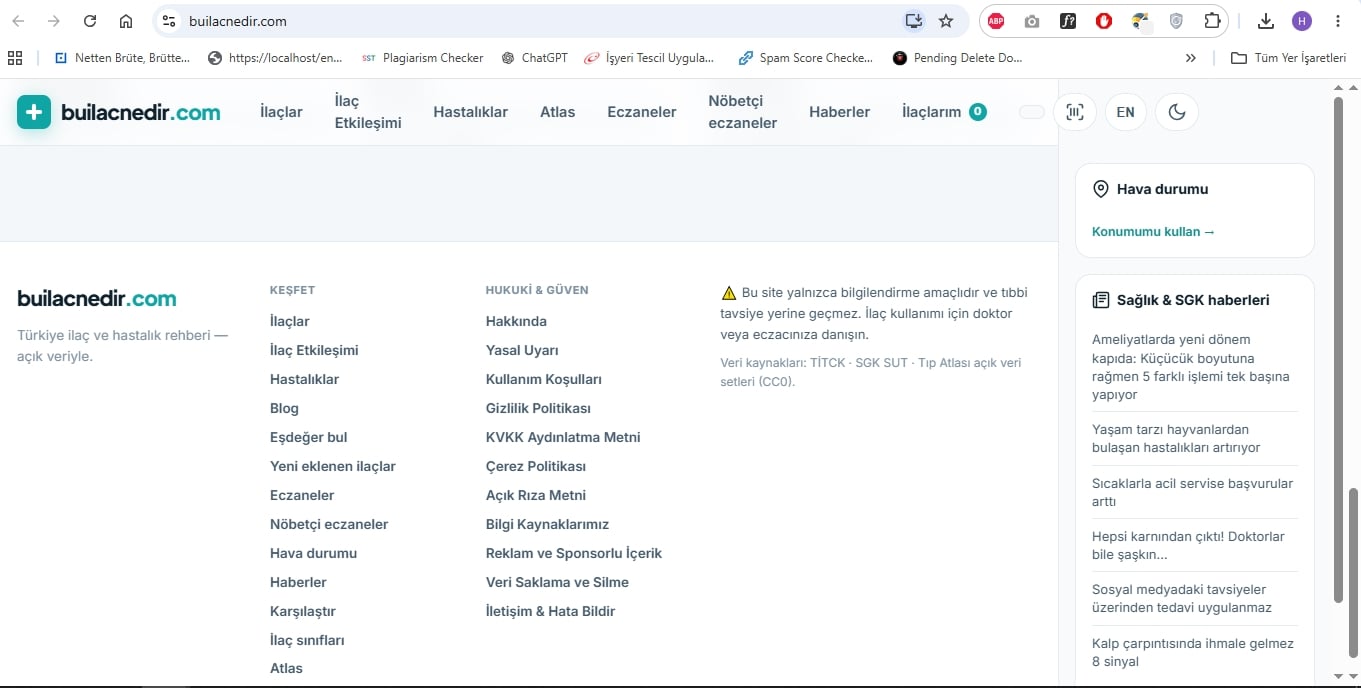
Task: Toggle the switch next to İlaçlarım
Action: [x=1031, y=112]
